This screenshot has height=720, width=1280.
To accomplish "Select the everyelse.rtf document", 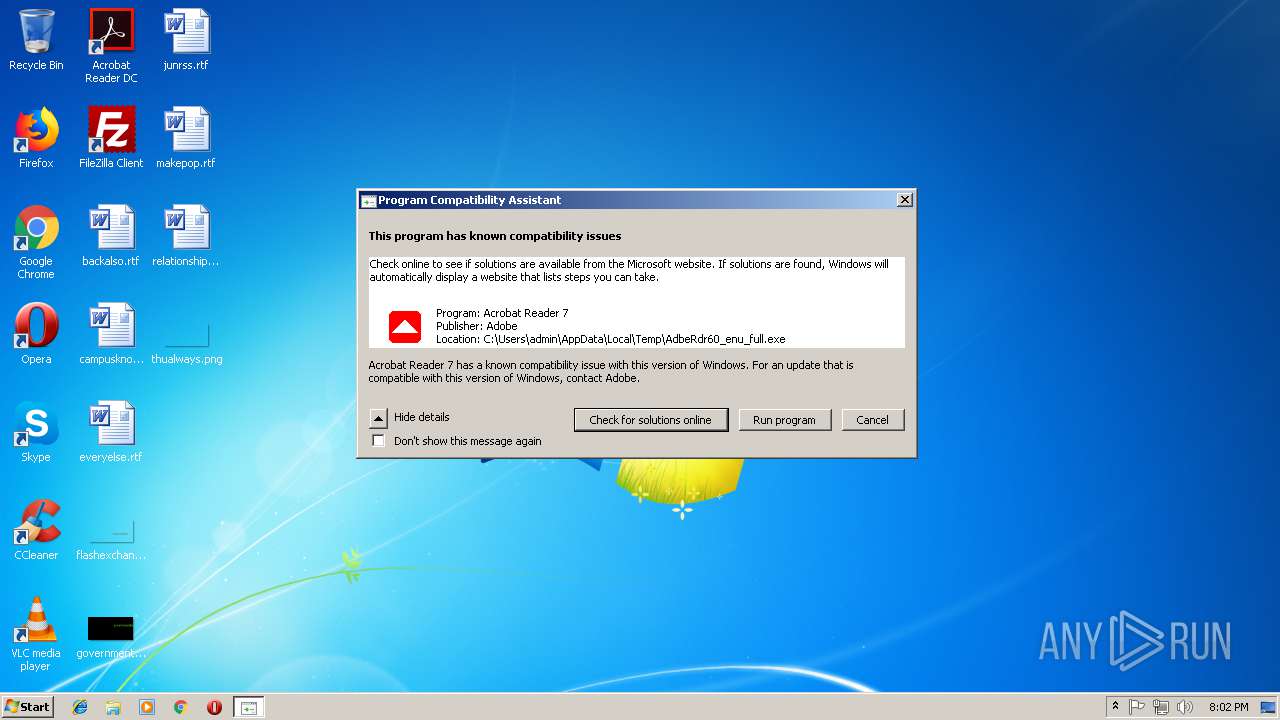I will tap(111, 432).
